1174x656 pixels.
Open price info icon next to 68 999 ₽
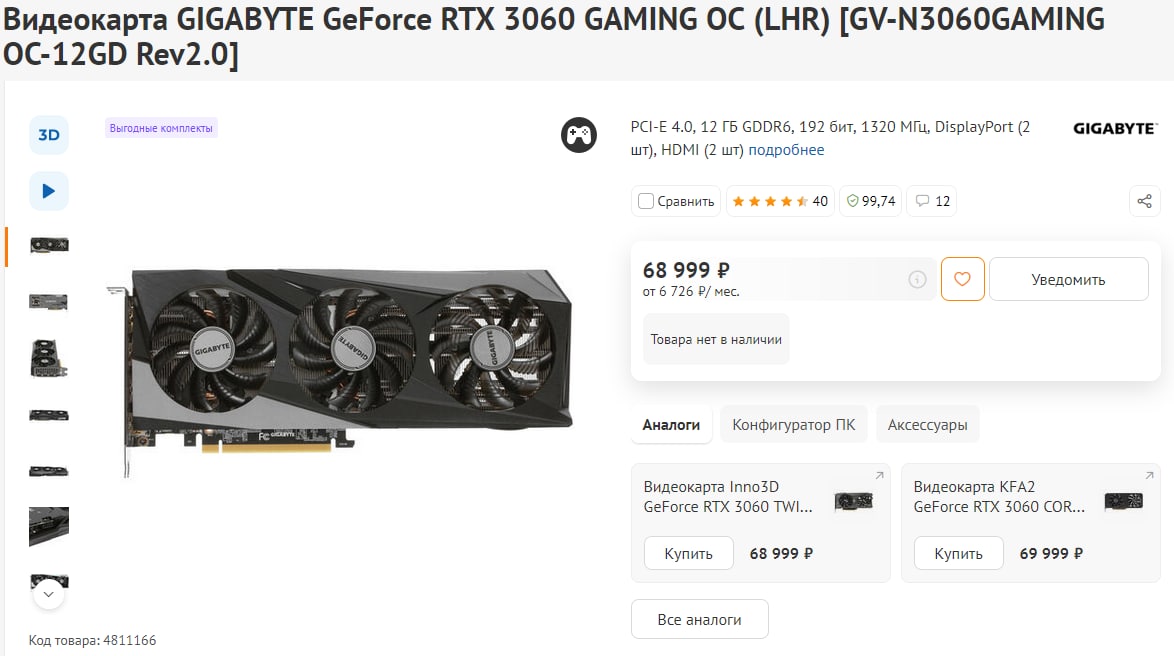point(917,279)
